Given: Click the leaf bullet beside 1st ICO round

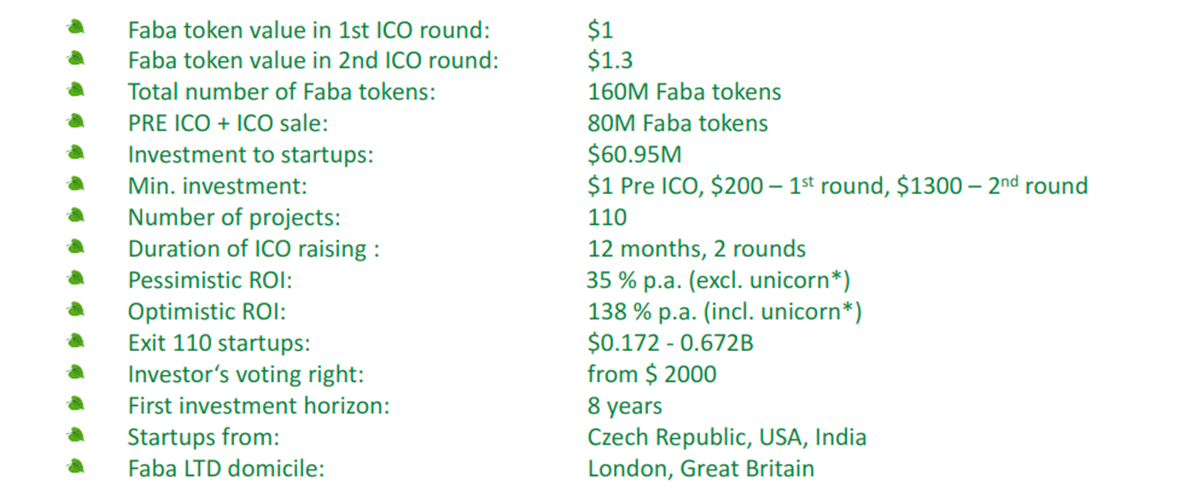Looking at the screenshot, I should pos(76,27).
